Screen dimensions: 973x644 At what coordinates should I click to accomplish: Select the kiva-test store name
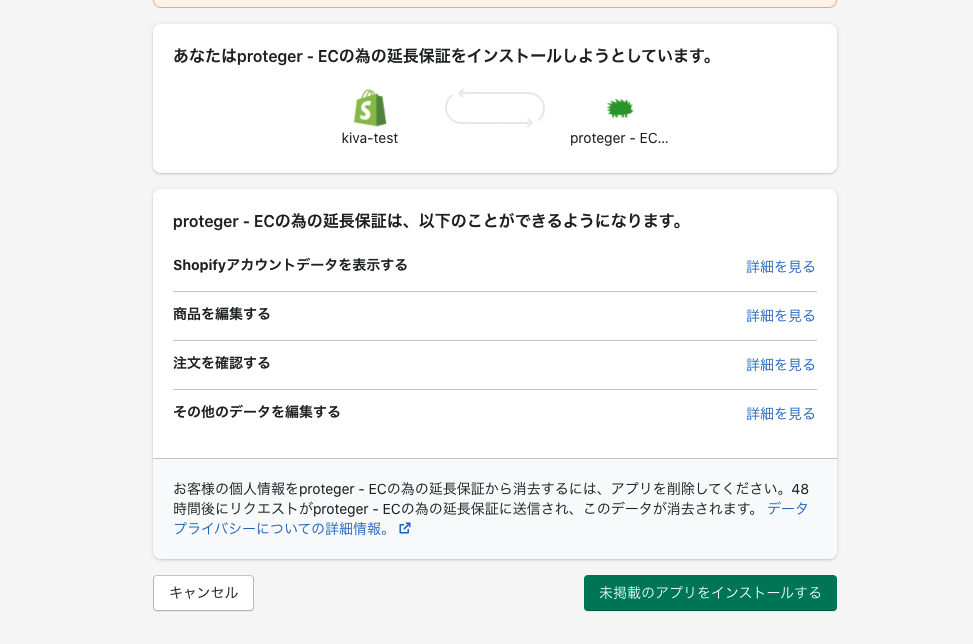(x=370, y=138)
